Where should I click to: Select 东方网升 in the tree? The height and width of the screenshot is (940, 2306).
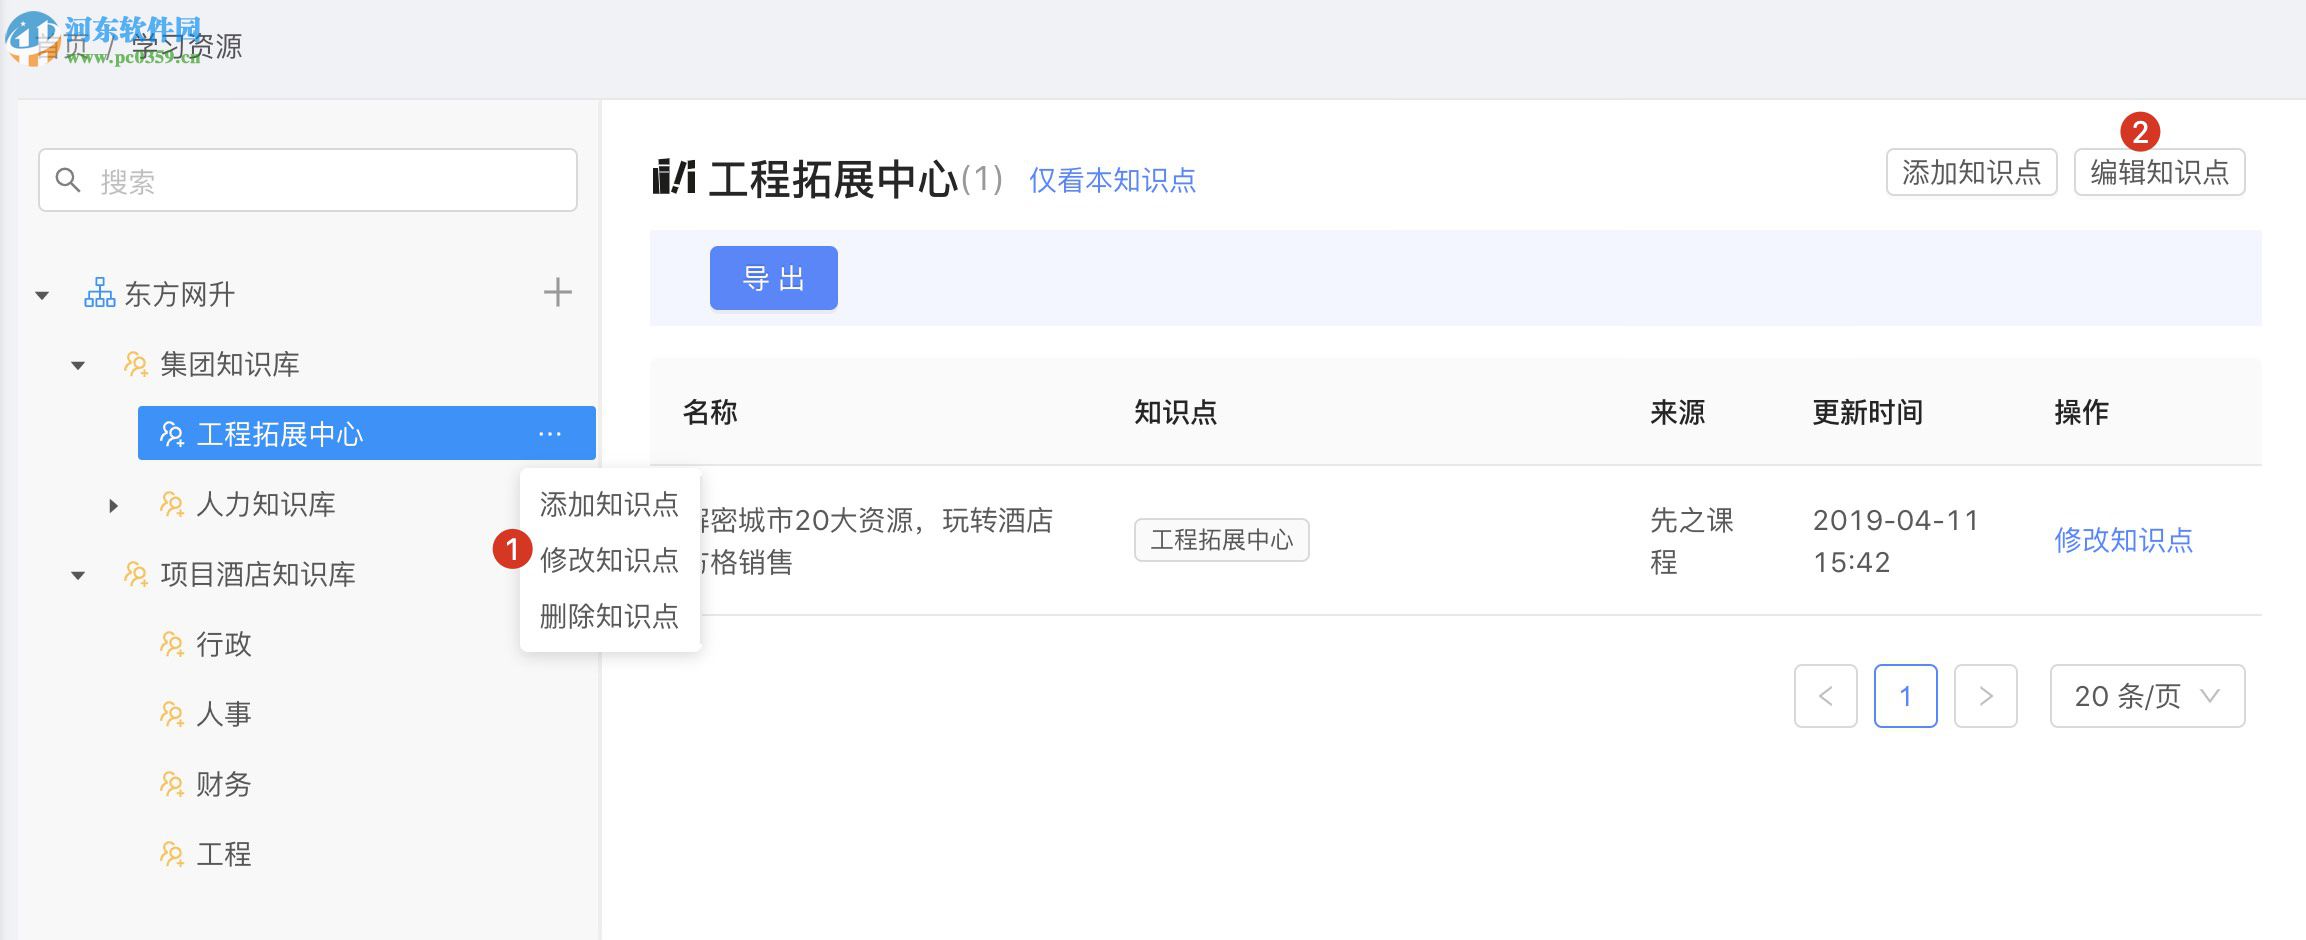click(179, 294)
